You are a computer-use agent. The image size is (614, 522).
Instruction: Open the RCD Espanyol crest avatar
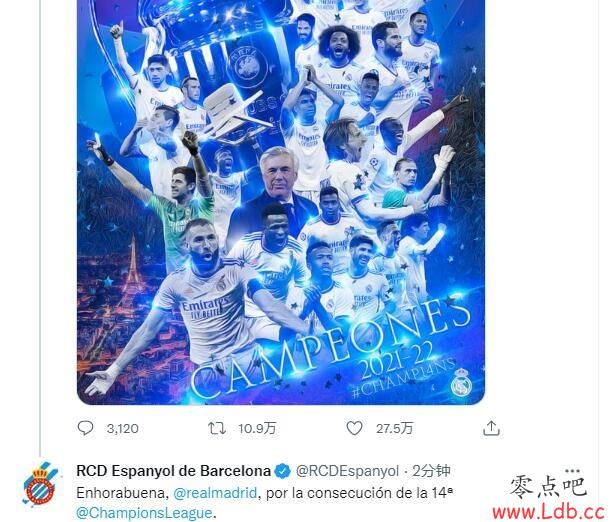(39, 484)
